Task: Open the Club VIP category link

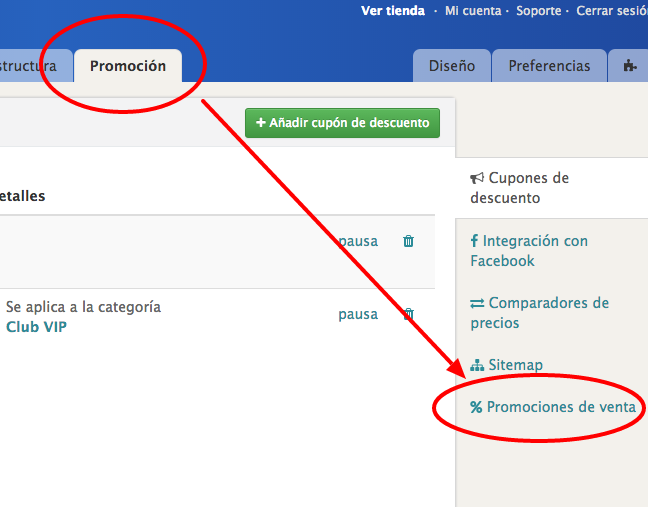Action: coord(36,327)
